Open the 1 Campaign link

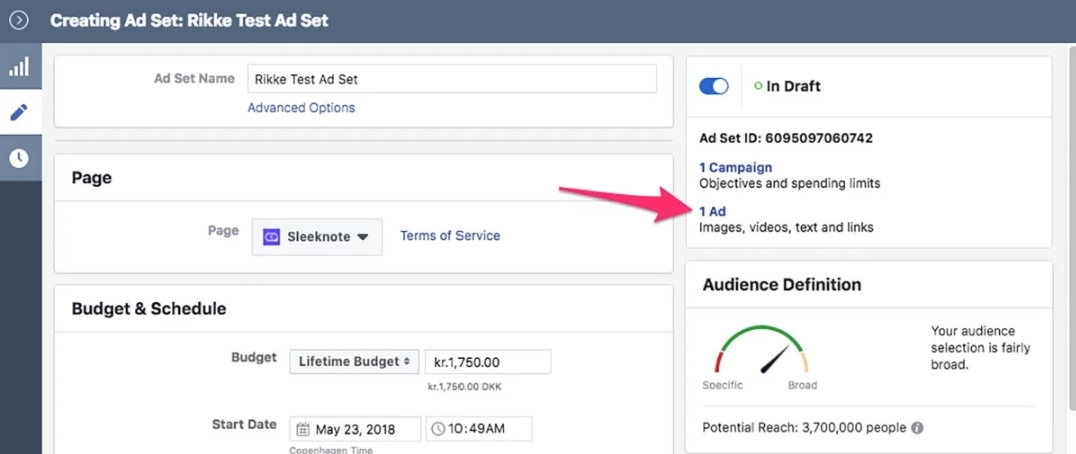[736, 167]
